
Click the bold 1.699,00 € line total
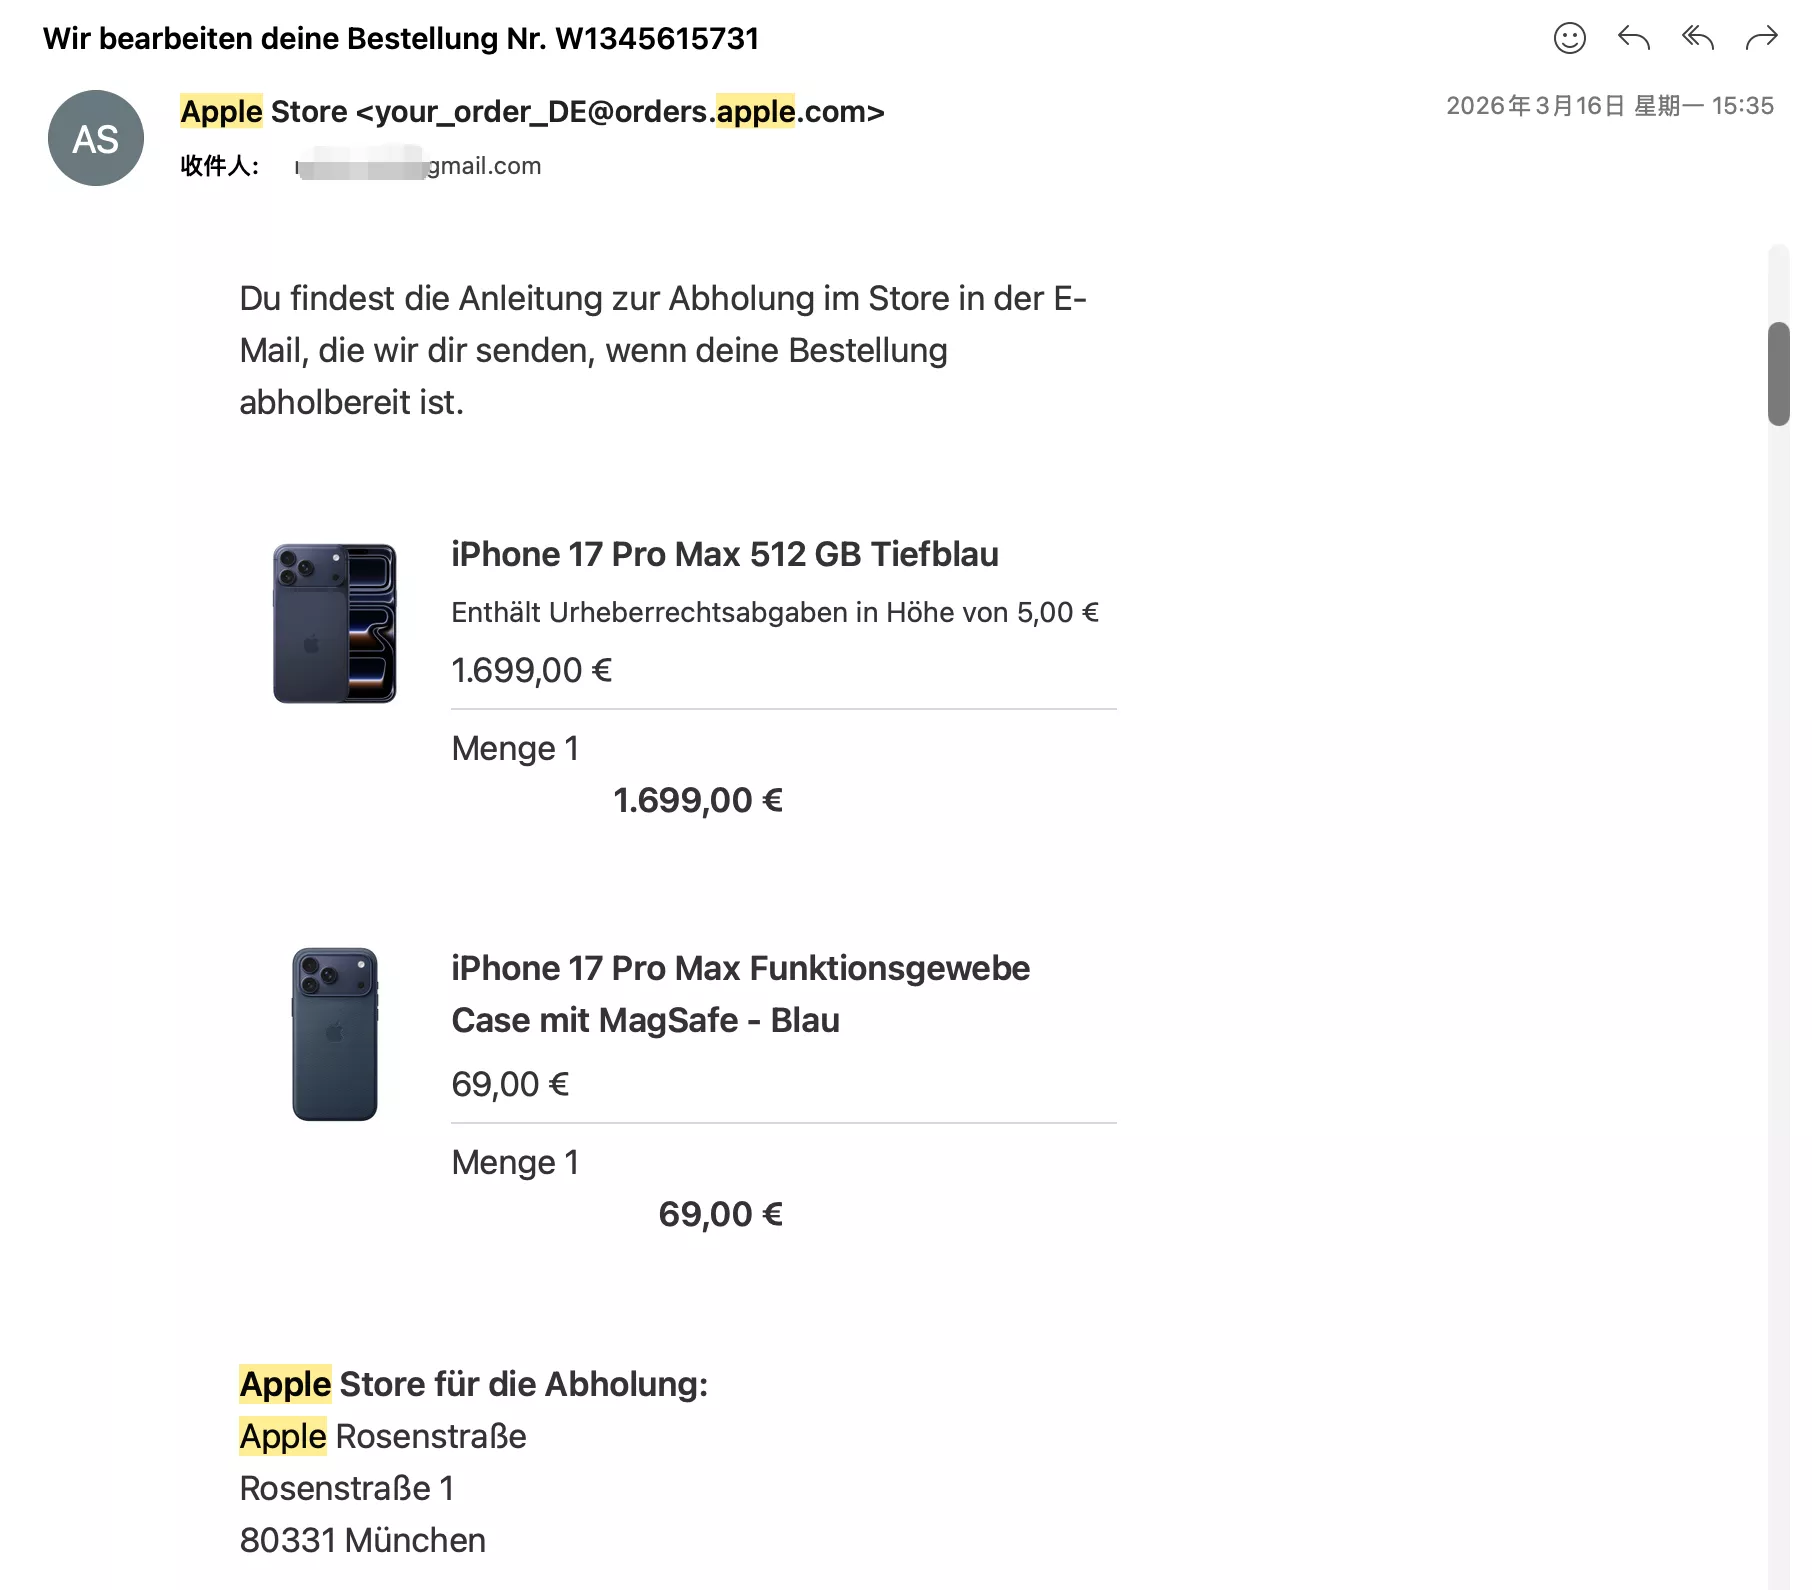click(x=697, y=800)
